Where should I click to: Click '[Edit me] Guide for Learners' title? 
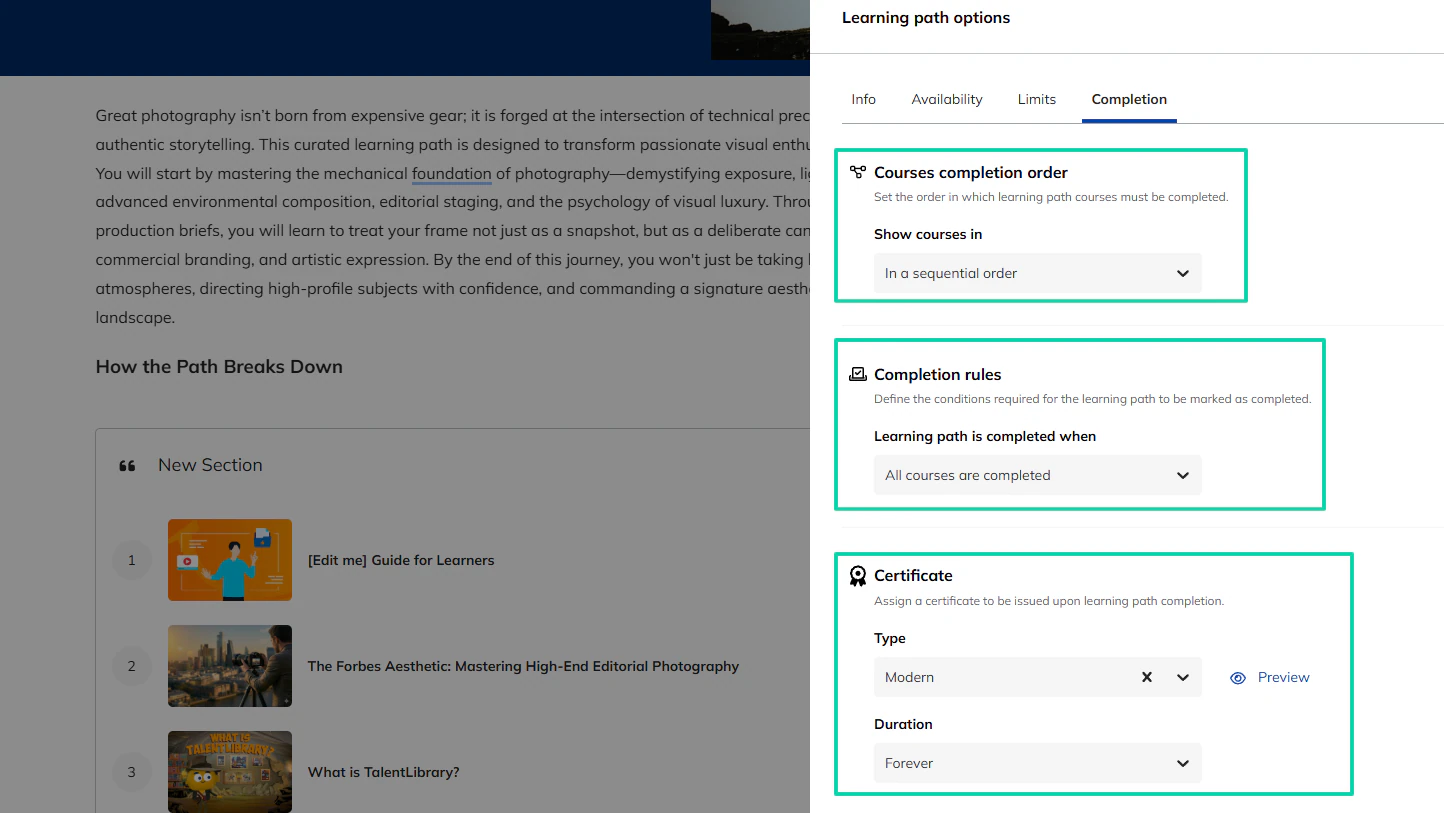click(x=401, y=560)
